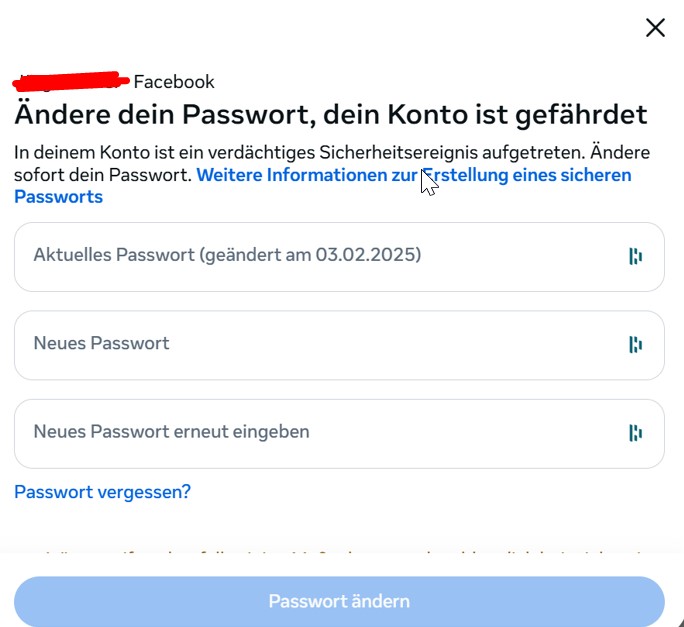This screenshot has width=684, height=627.
Task: Click the red redacted account name
Action: 70,79
